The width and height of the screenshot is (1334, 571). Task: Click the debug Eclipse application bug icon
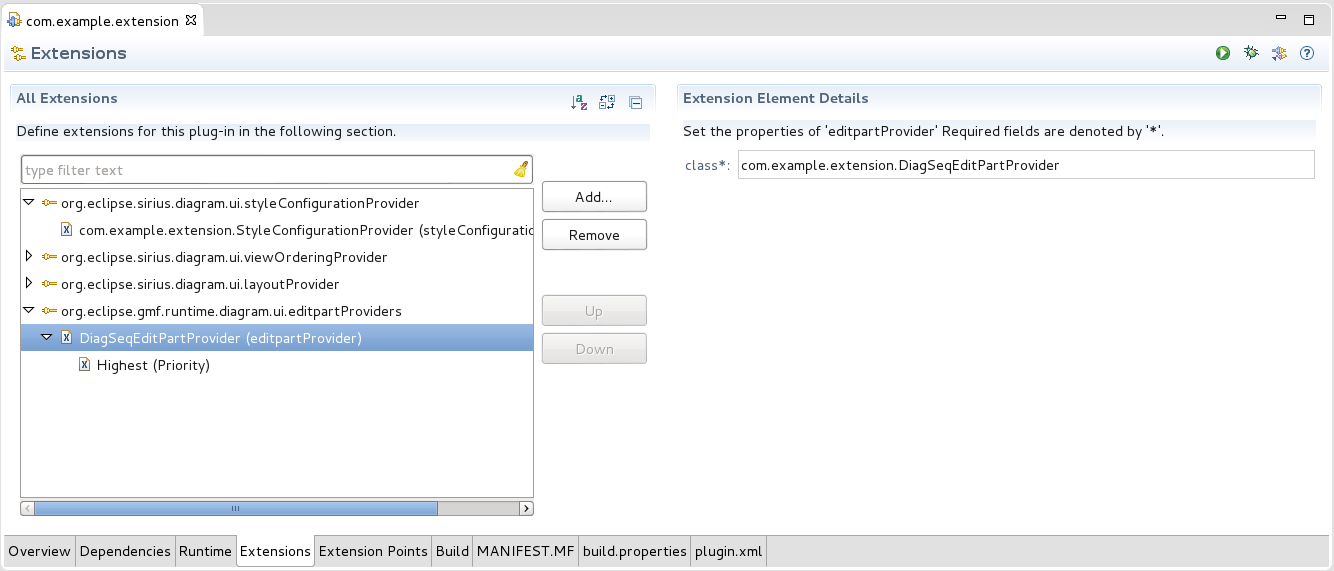1250,53
